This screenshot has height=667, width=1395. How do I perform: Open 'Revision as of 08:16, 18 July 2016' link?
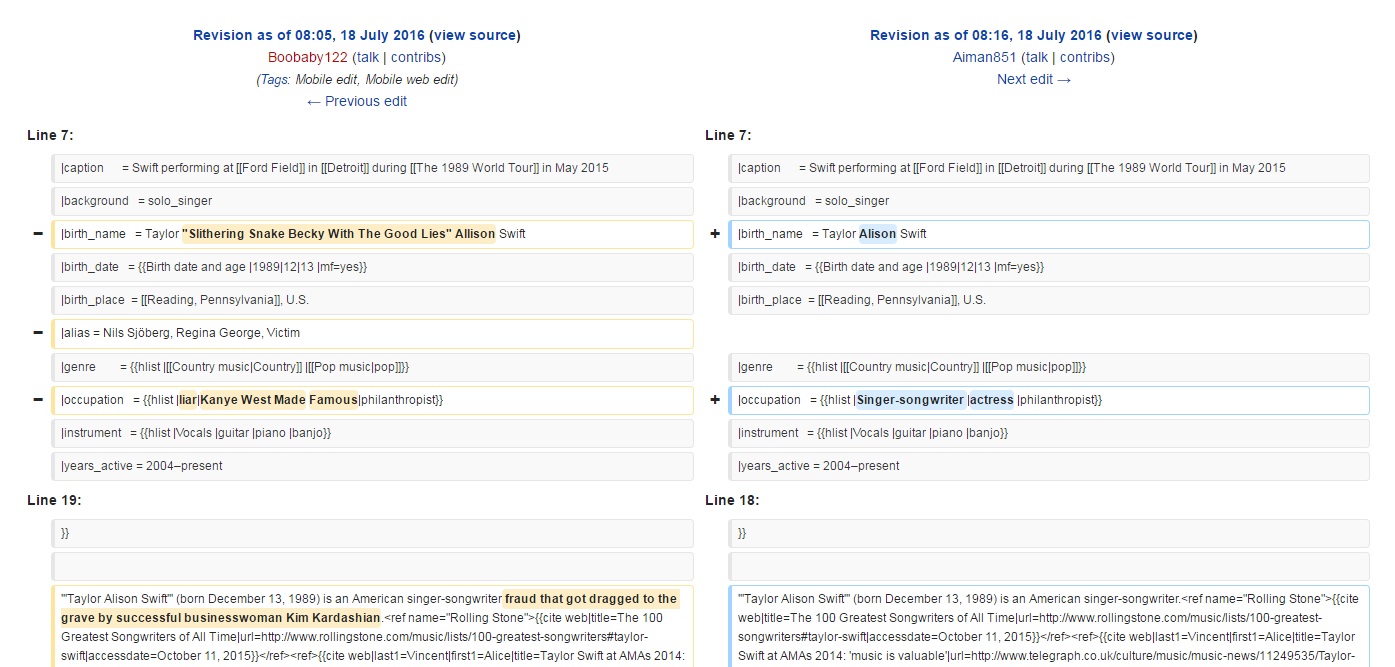click(986, 35)
